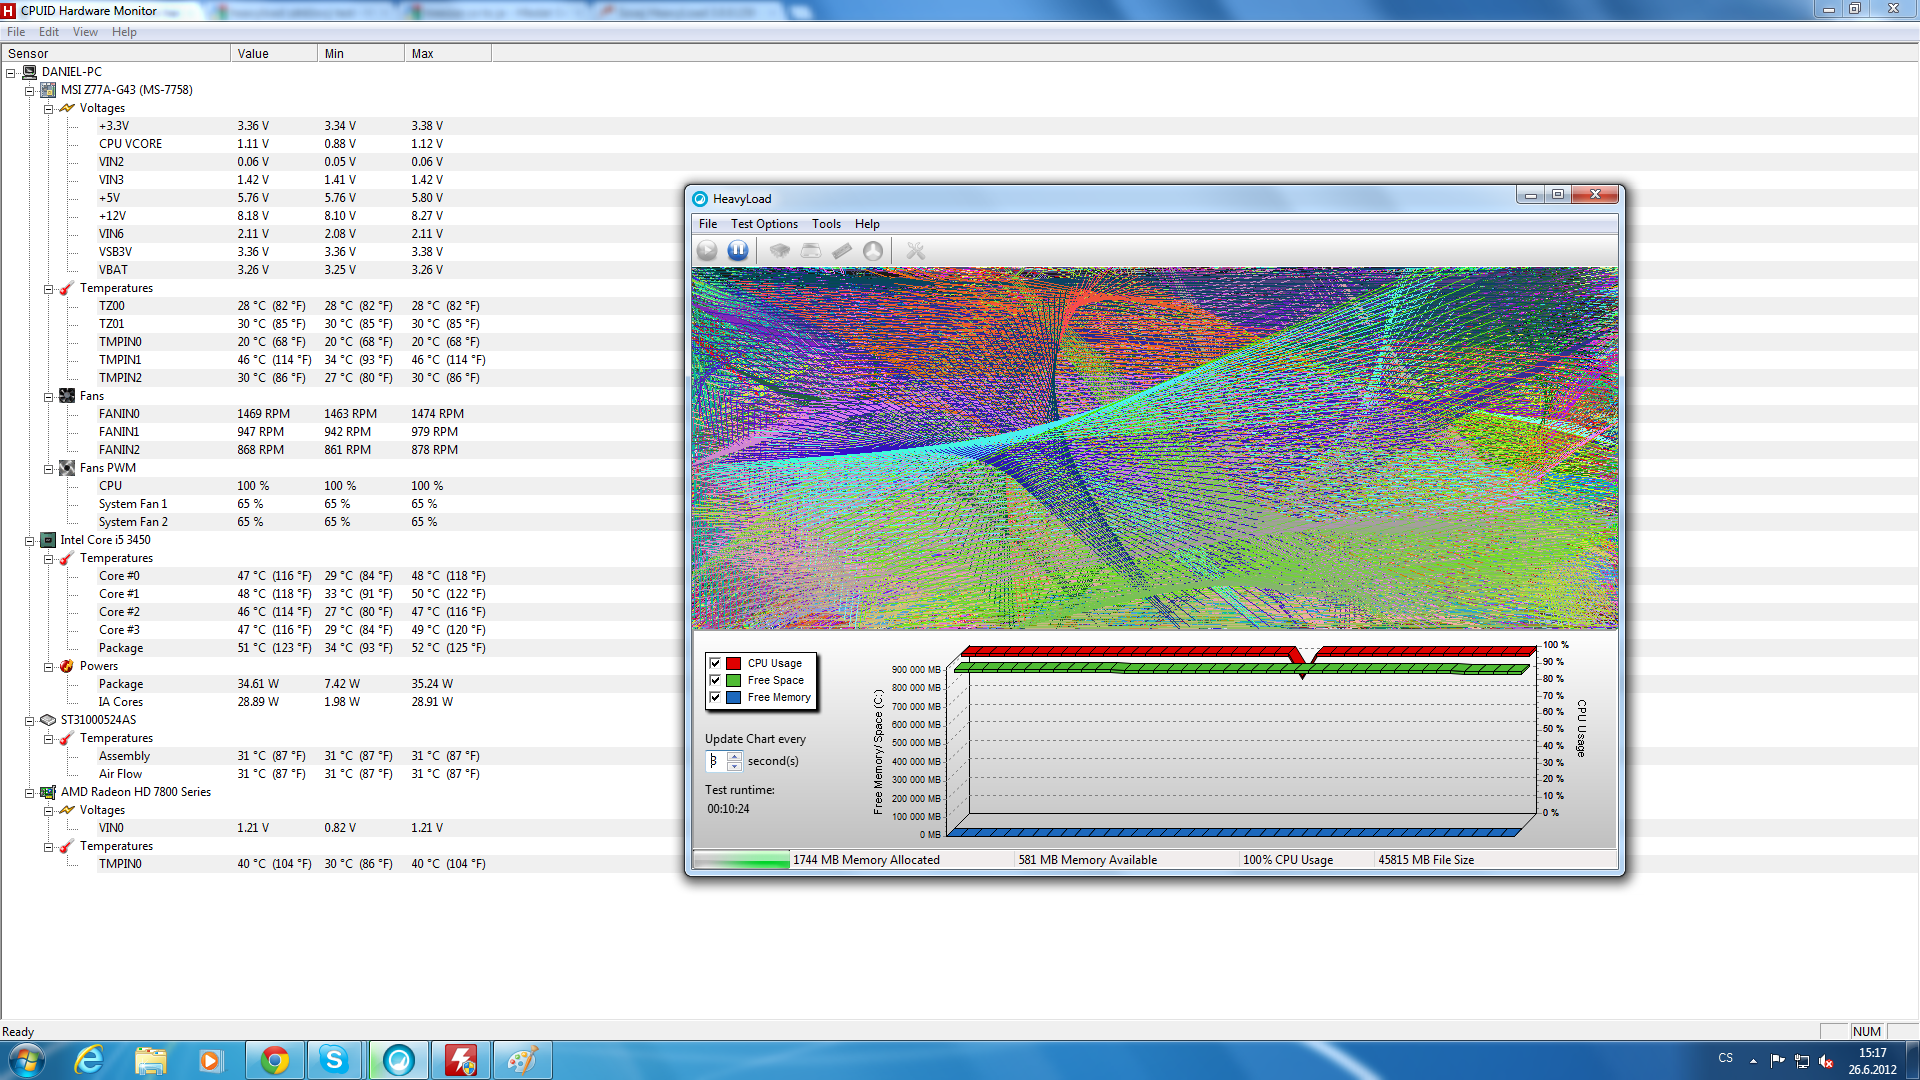This screenshot has height=1080, width=1920.
Task: Click the Value column header
Action: pyautogui.click(x=274, y=54)
